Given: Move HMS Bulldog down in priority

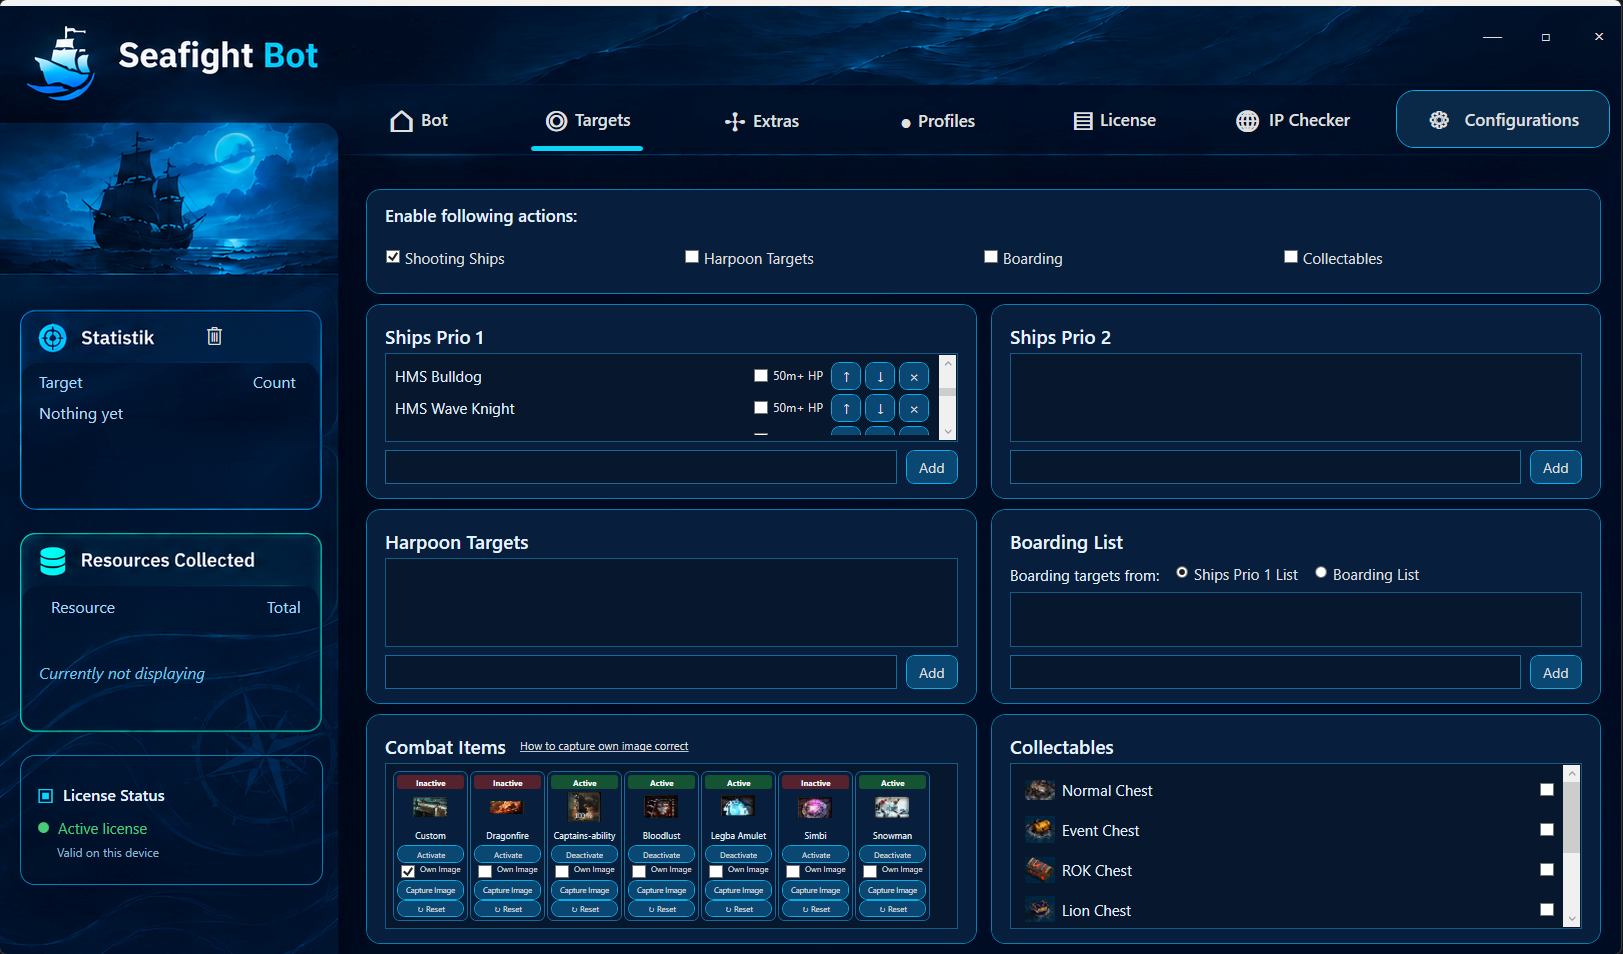Looking at the screenshot, I should pos(880,376).
